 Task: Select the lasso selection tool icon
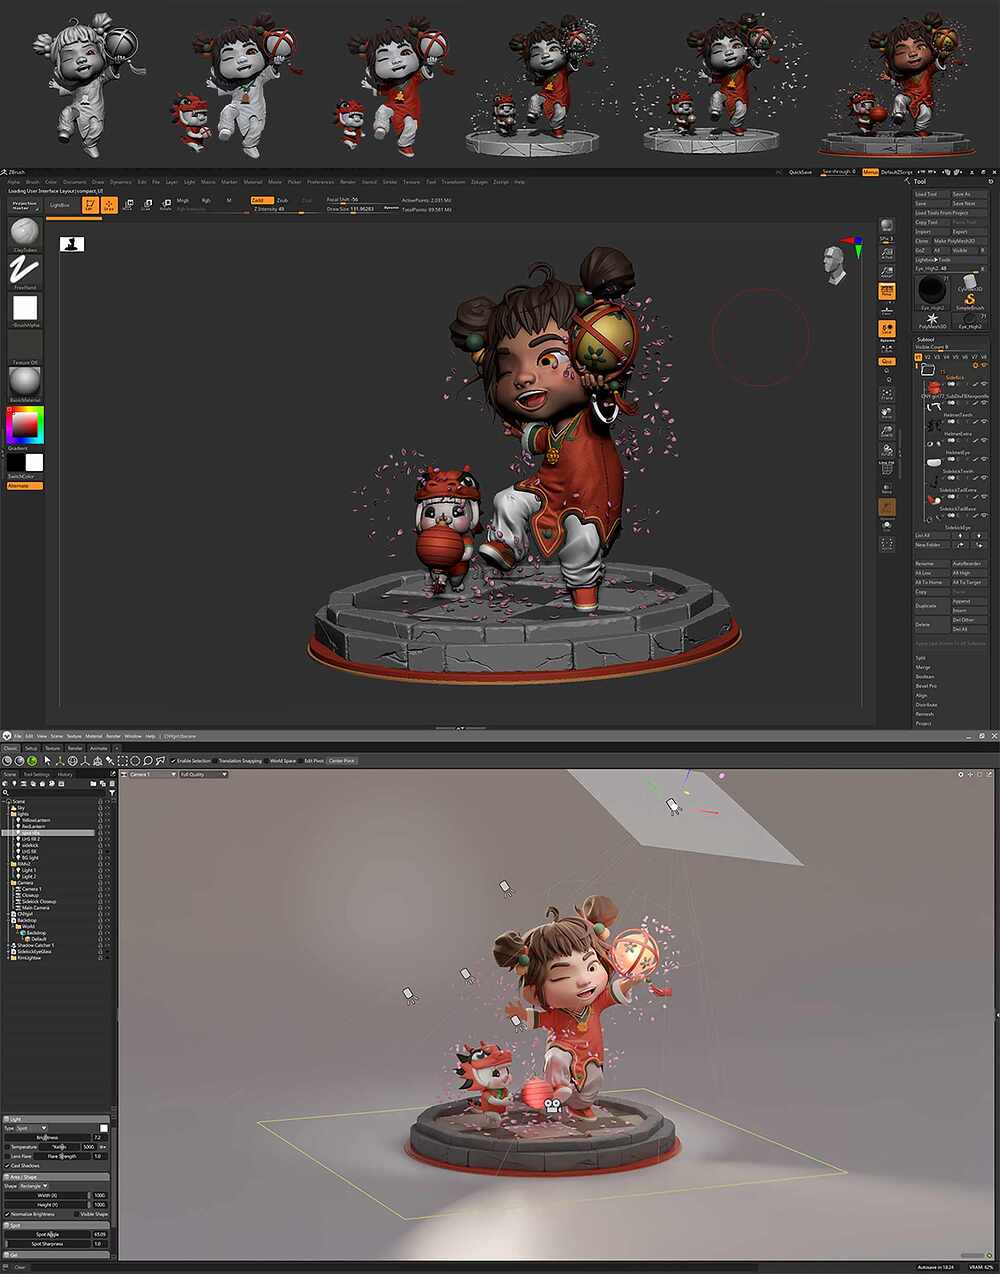(x=148, y=761)
